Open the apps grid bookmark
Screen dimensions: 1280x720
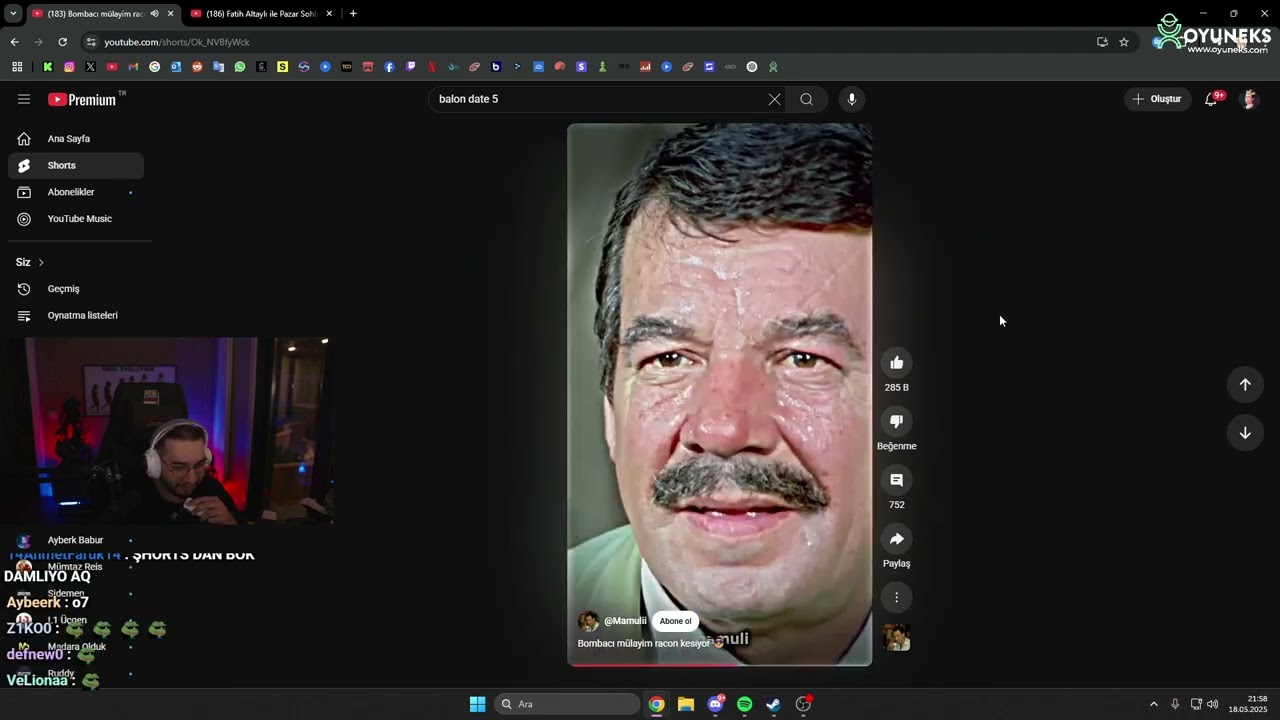(x=17, y=67)
